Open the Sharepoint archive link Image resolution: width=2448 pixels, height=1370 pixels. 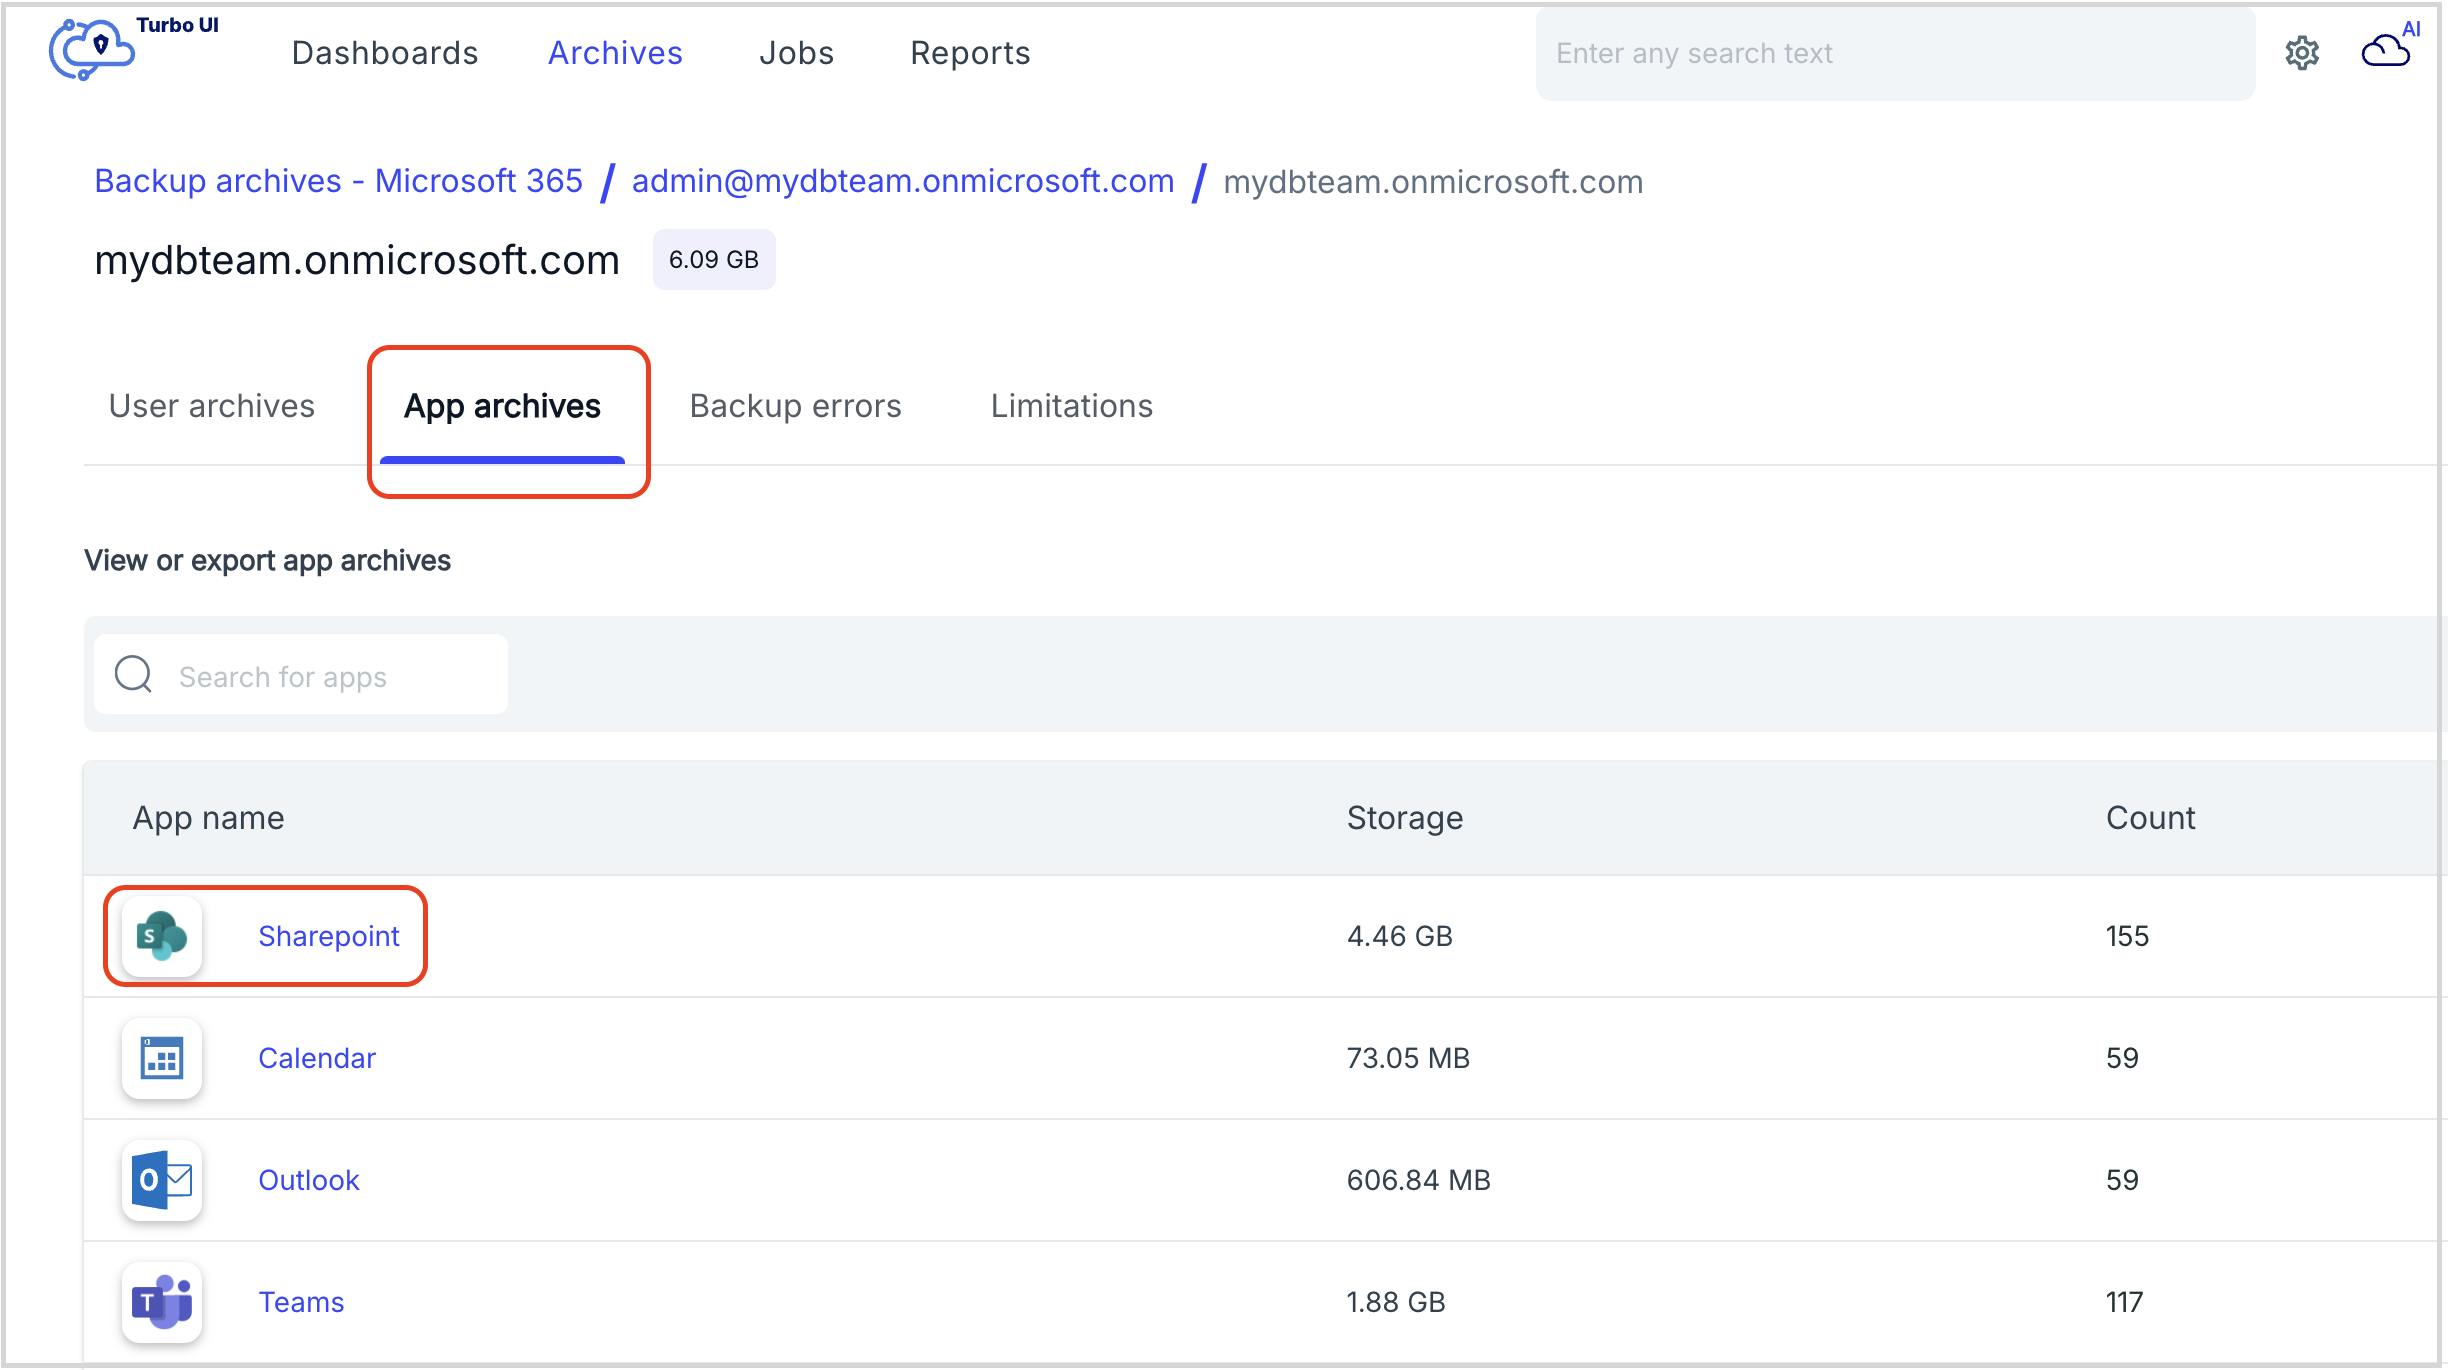pos(329,936)
